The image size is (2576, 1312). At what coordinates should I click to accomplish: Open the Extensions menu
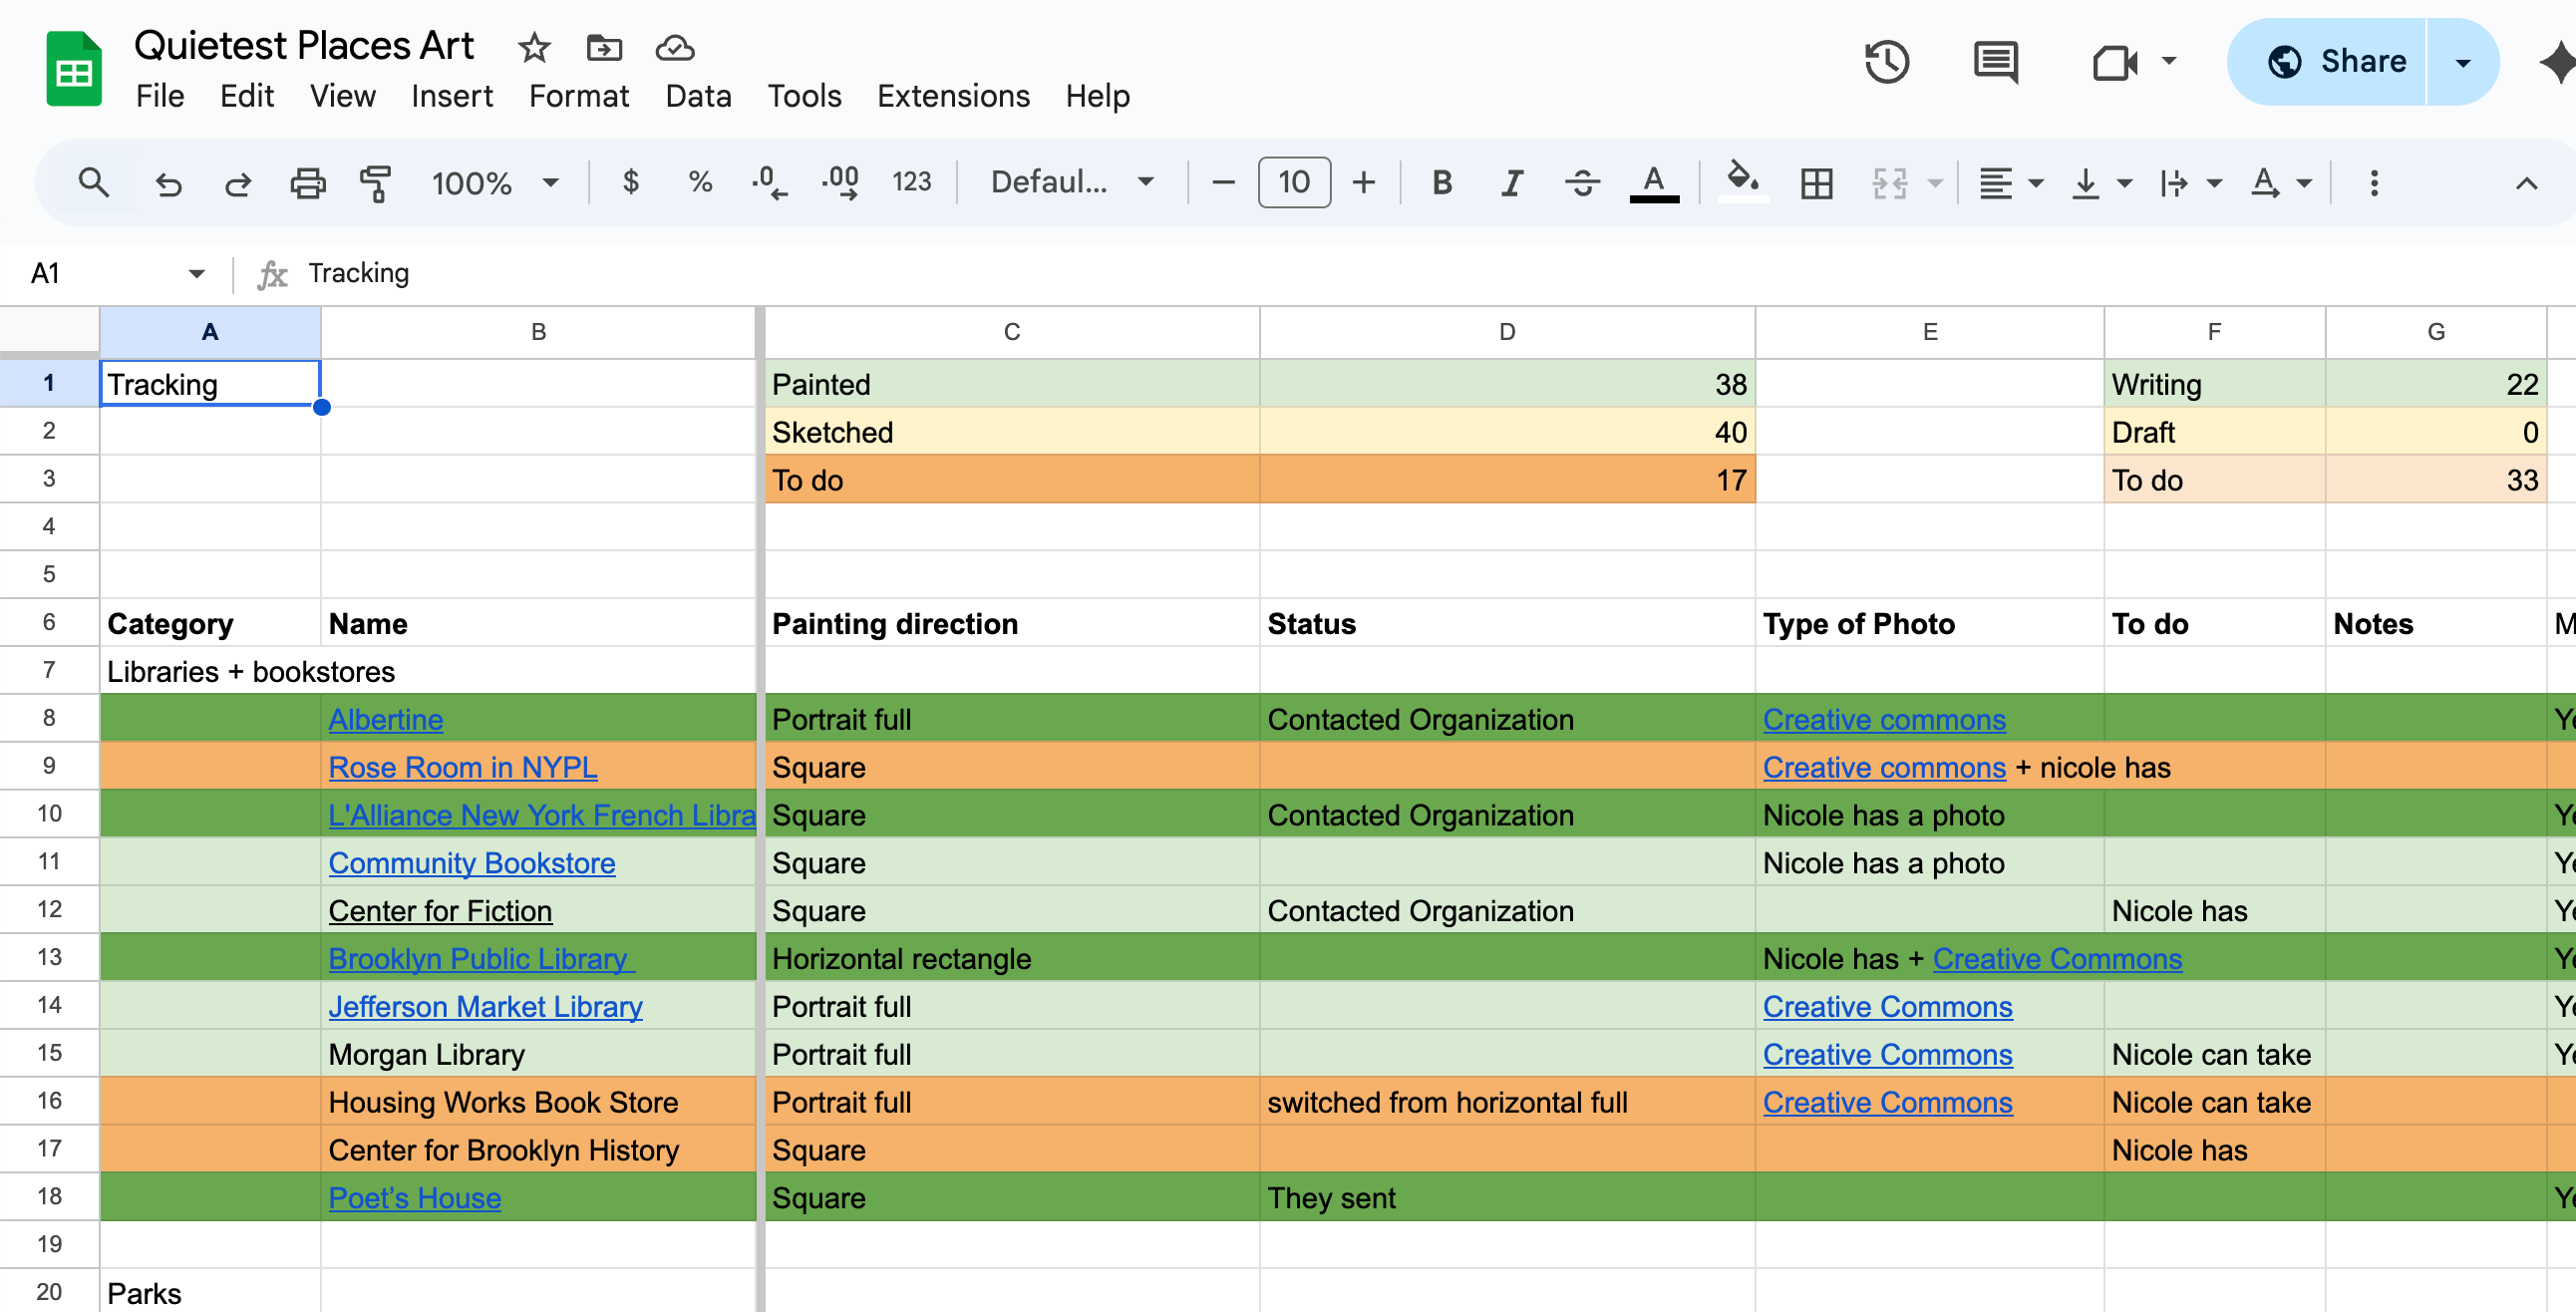point(953,96)
